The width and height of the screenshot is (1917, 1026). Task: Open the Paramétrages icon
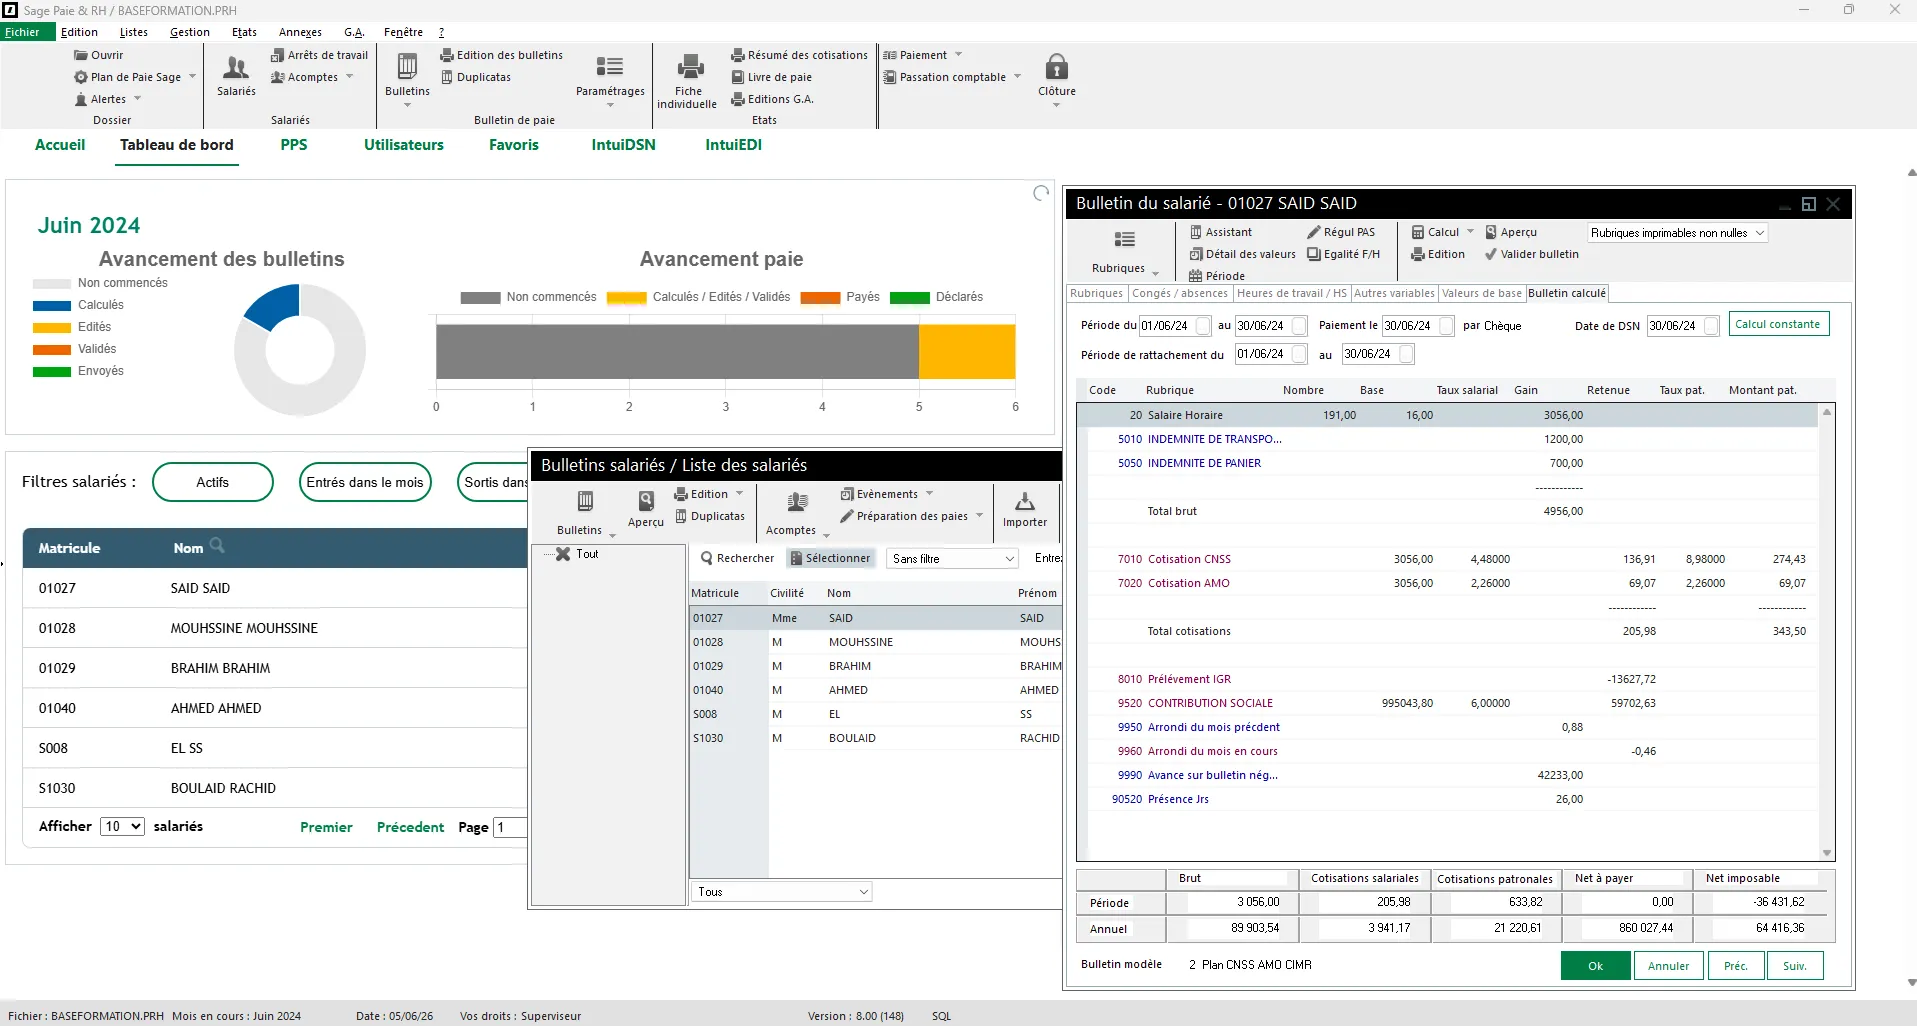pyautogui.click(x=609, y=67)
